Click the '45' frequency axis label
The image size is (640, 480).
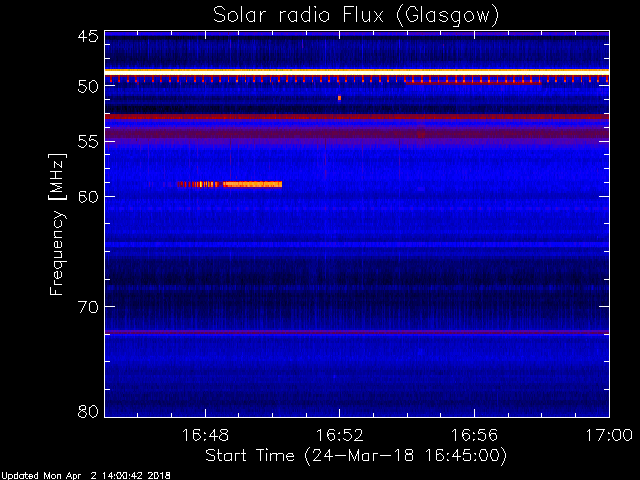[88, 36]
